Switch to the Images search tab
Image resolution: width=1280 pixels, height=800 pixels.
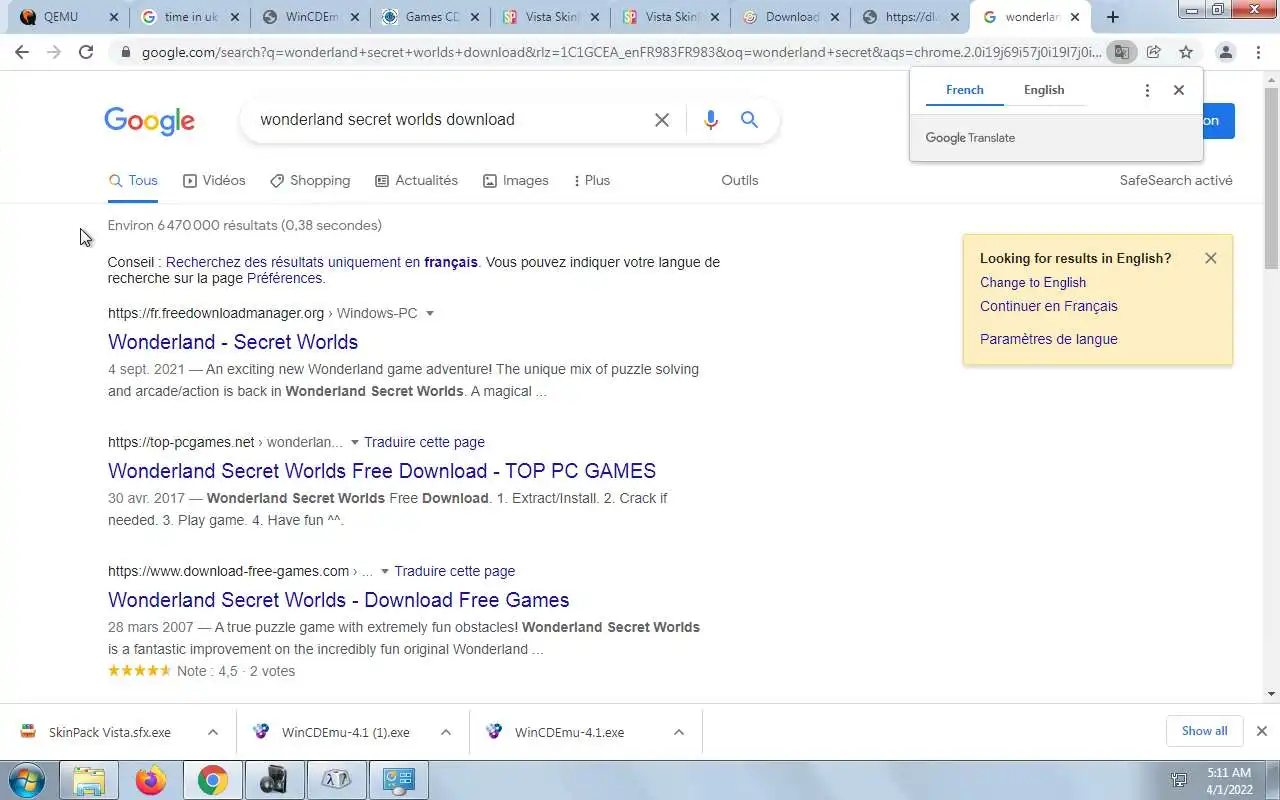click(515, 180)
